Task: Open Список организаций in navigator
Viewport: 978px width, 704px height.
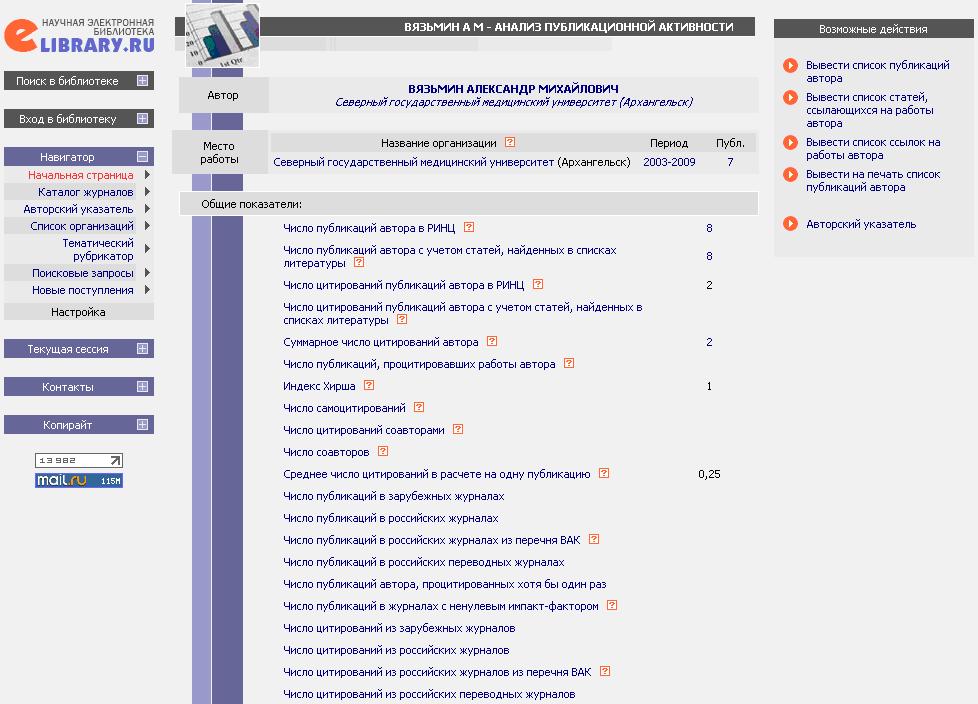Action: coord(82,226)
